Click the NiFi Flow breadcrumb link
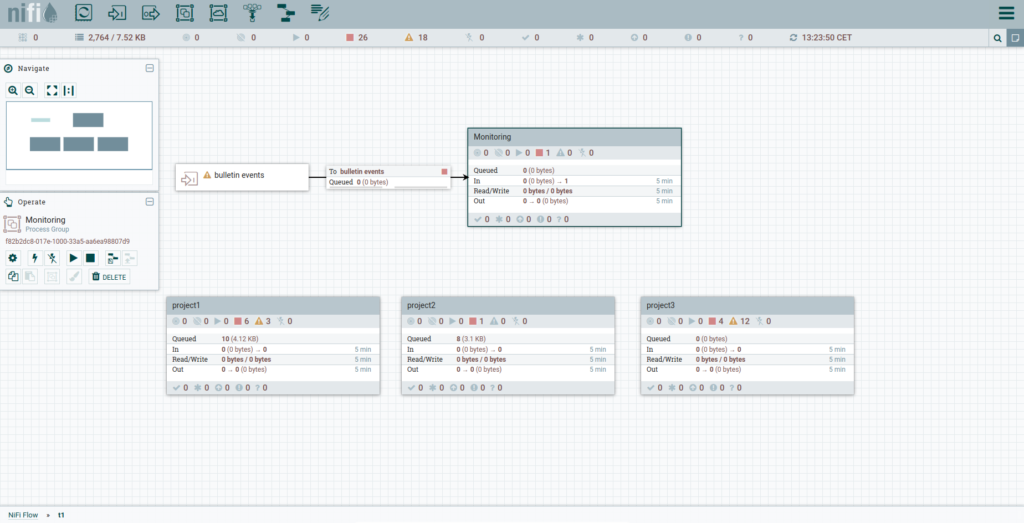The image size is (1024, 523). (23, 515)
